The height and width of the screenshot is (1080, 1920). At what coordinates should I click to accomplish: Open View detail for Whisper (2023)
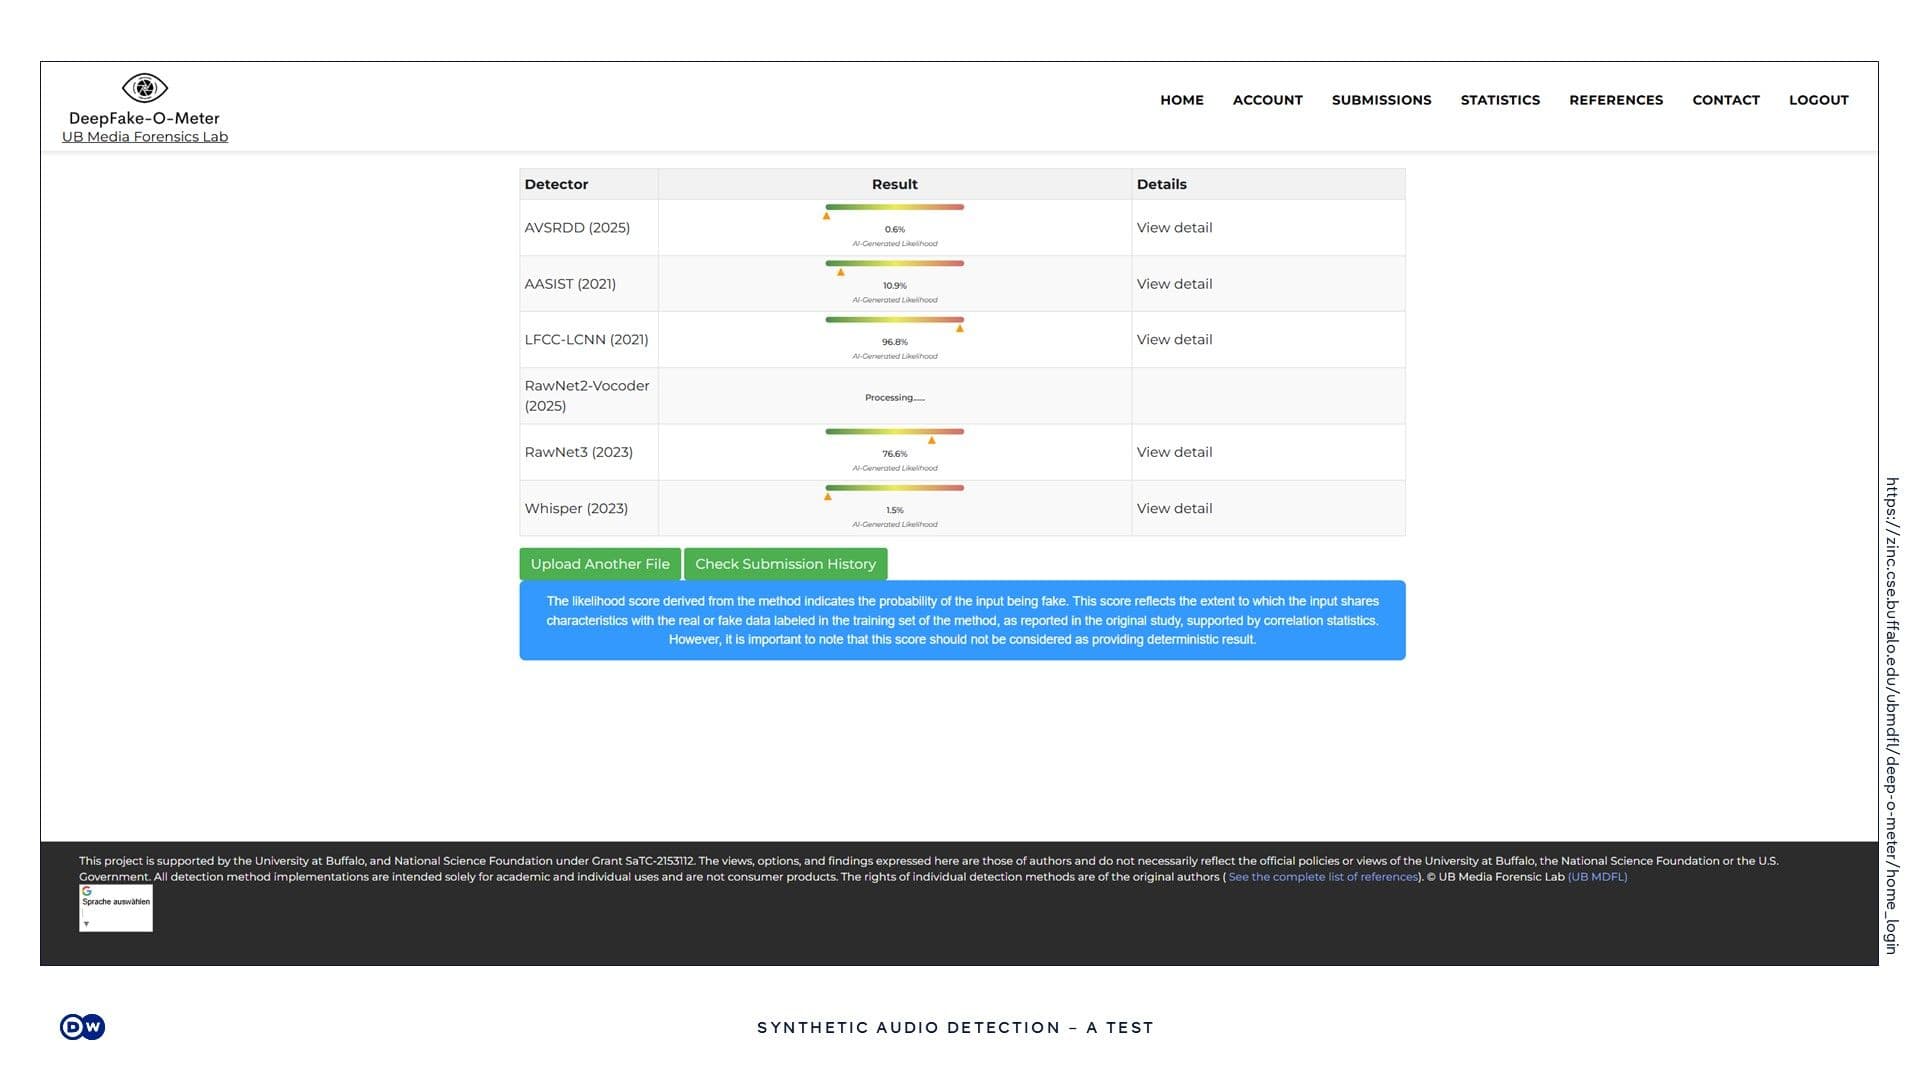[1174, 509]
